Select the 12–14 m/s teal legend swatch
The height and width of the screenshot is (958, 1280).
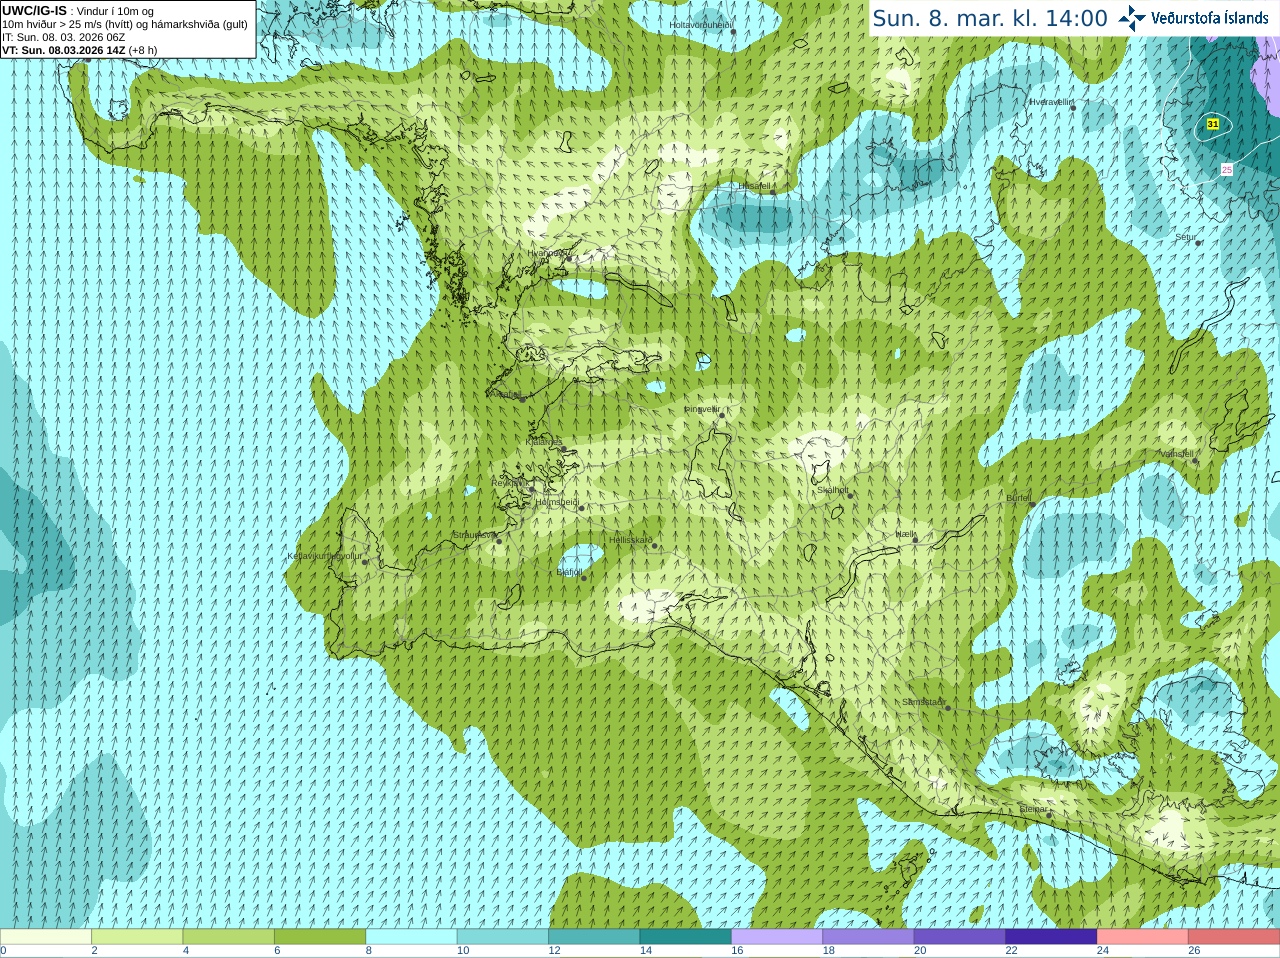click(x=594, y=937)
